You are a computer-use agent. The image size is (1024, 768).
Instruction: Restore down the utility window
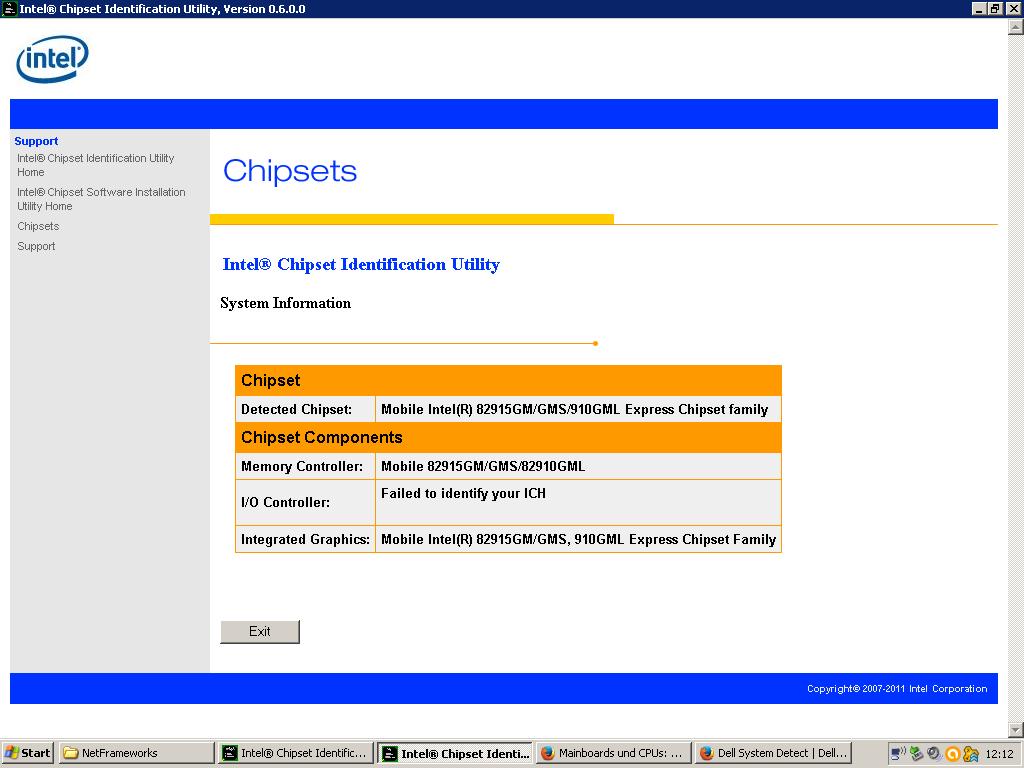[994, 8]
